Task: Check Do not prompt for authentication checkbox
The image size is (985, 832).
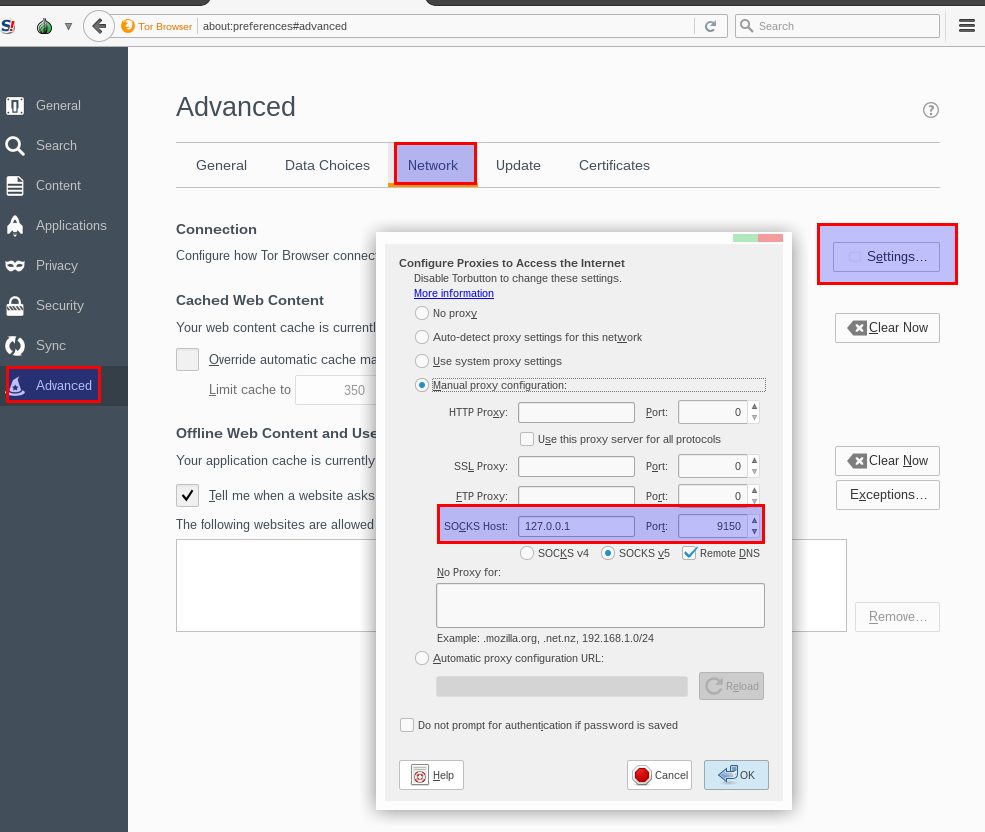Action: coord(407,725)
